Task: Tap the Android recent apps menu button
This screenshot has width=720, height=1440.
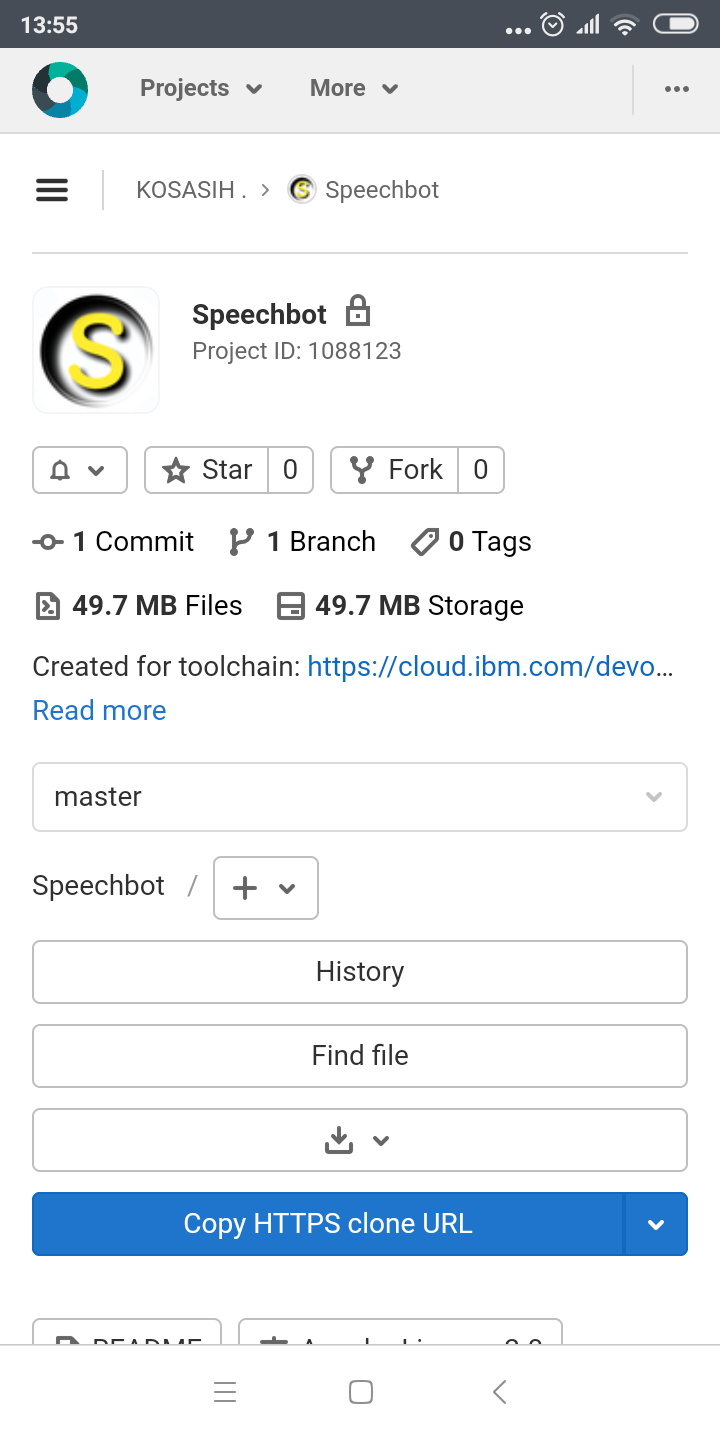Action: pyautogui.click(x=225, y=1392)
